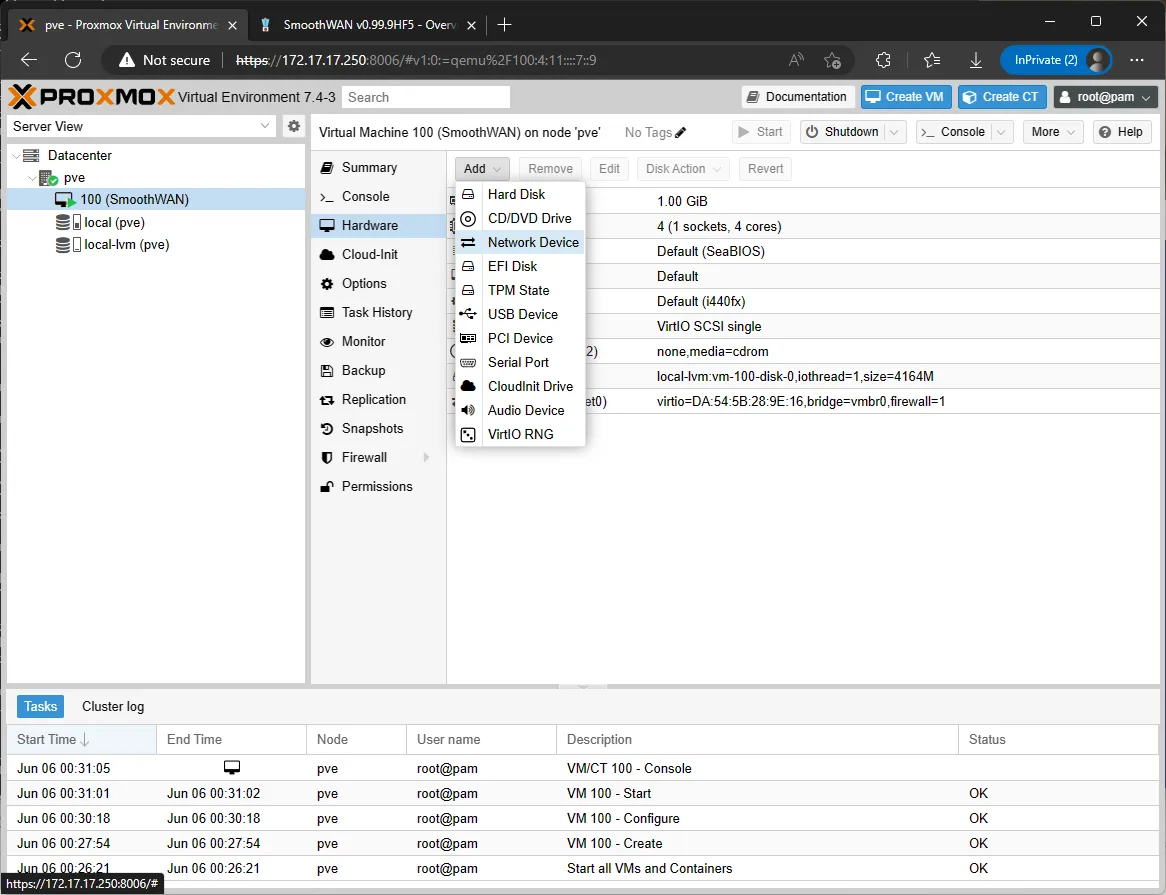This screenshot has width=1166, height=895.
Task: Open the Firewall section
Action: coord(379,457)
